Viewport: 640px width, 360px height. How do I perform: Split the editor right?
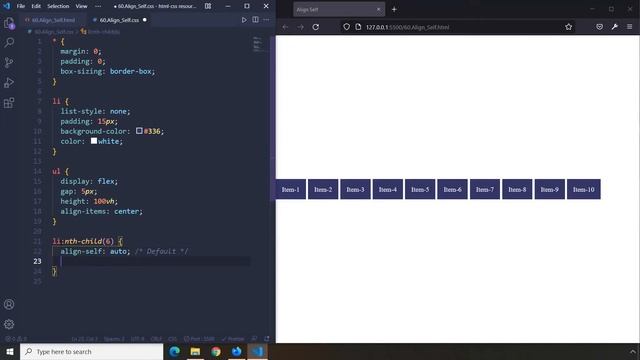[x=255, y=20]
